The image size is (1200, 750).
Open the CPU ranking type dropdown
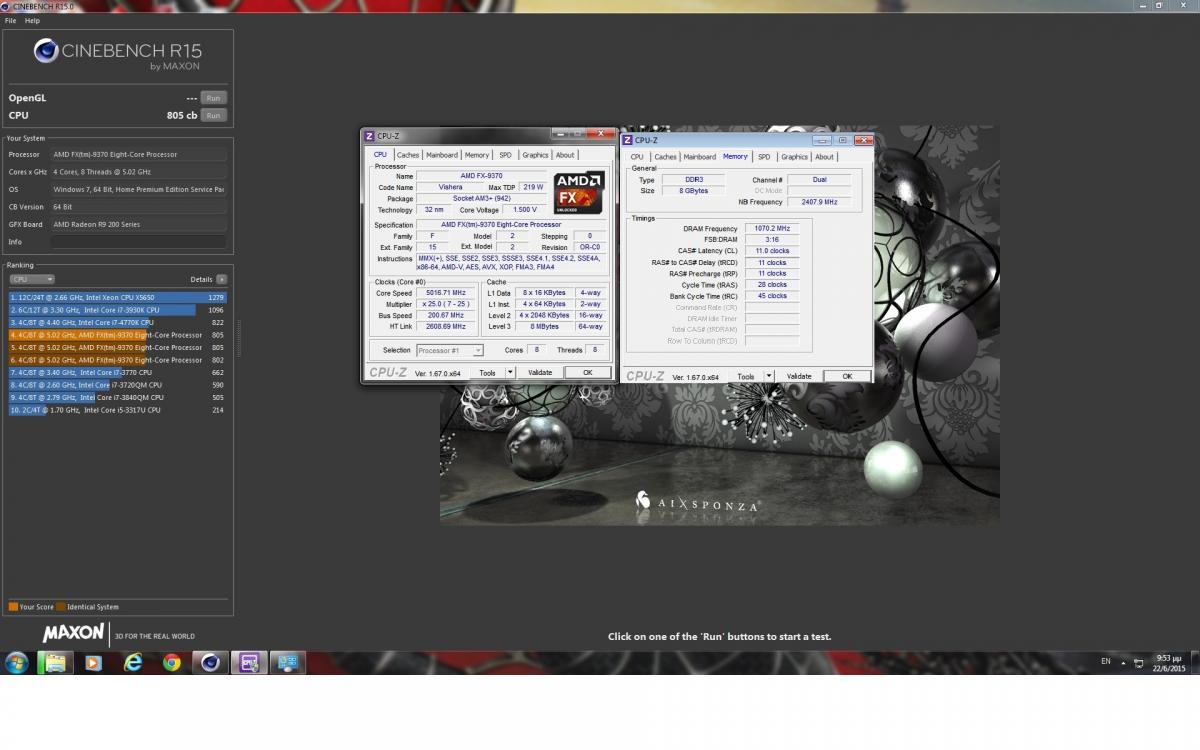click(32, 279)
